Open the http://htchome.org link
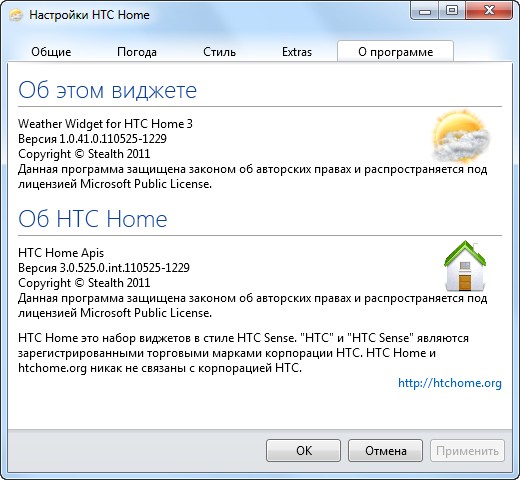The height and width of the screenshot is (480, 520). pos(450,383)
